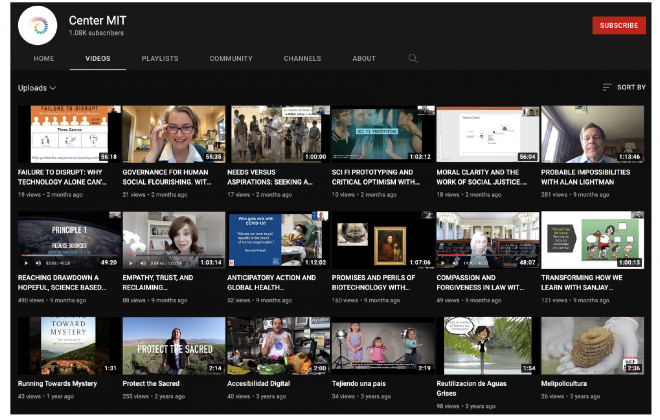
Task: Click volume icon on Reaching Drawdown thumbnail
Action: pos(40,263)
